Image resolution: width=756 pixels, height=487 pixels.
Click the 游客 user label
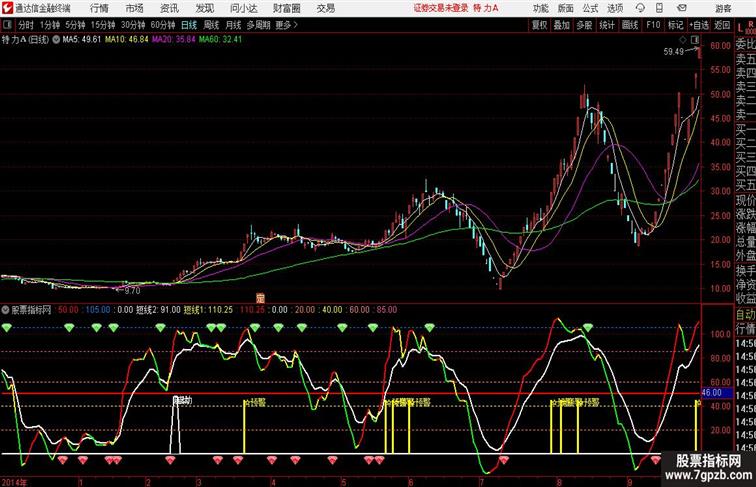pos(723,8)
